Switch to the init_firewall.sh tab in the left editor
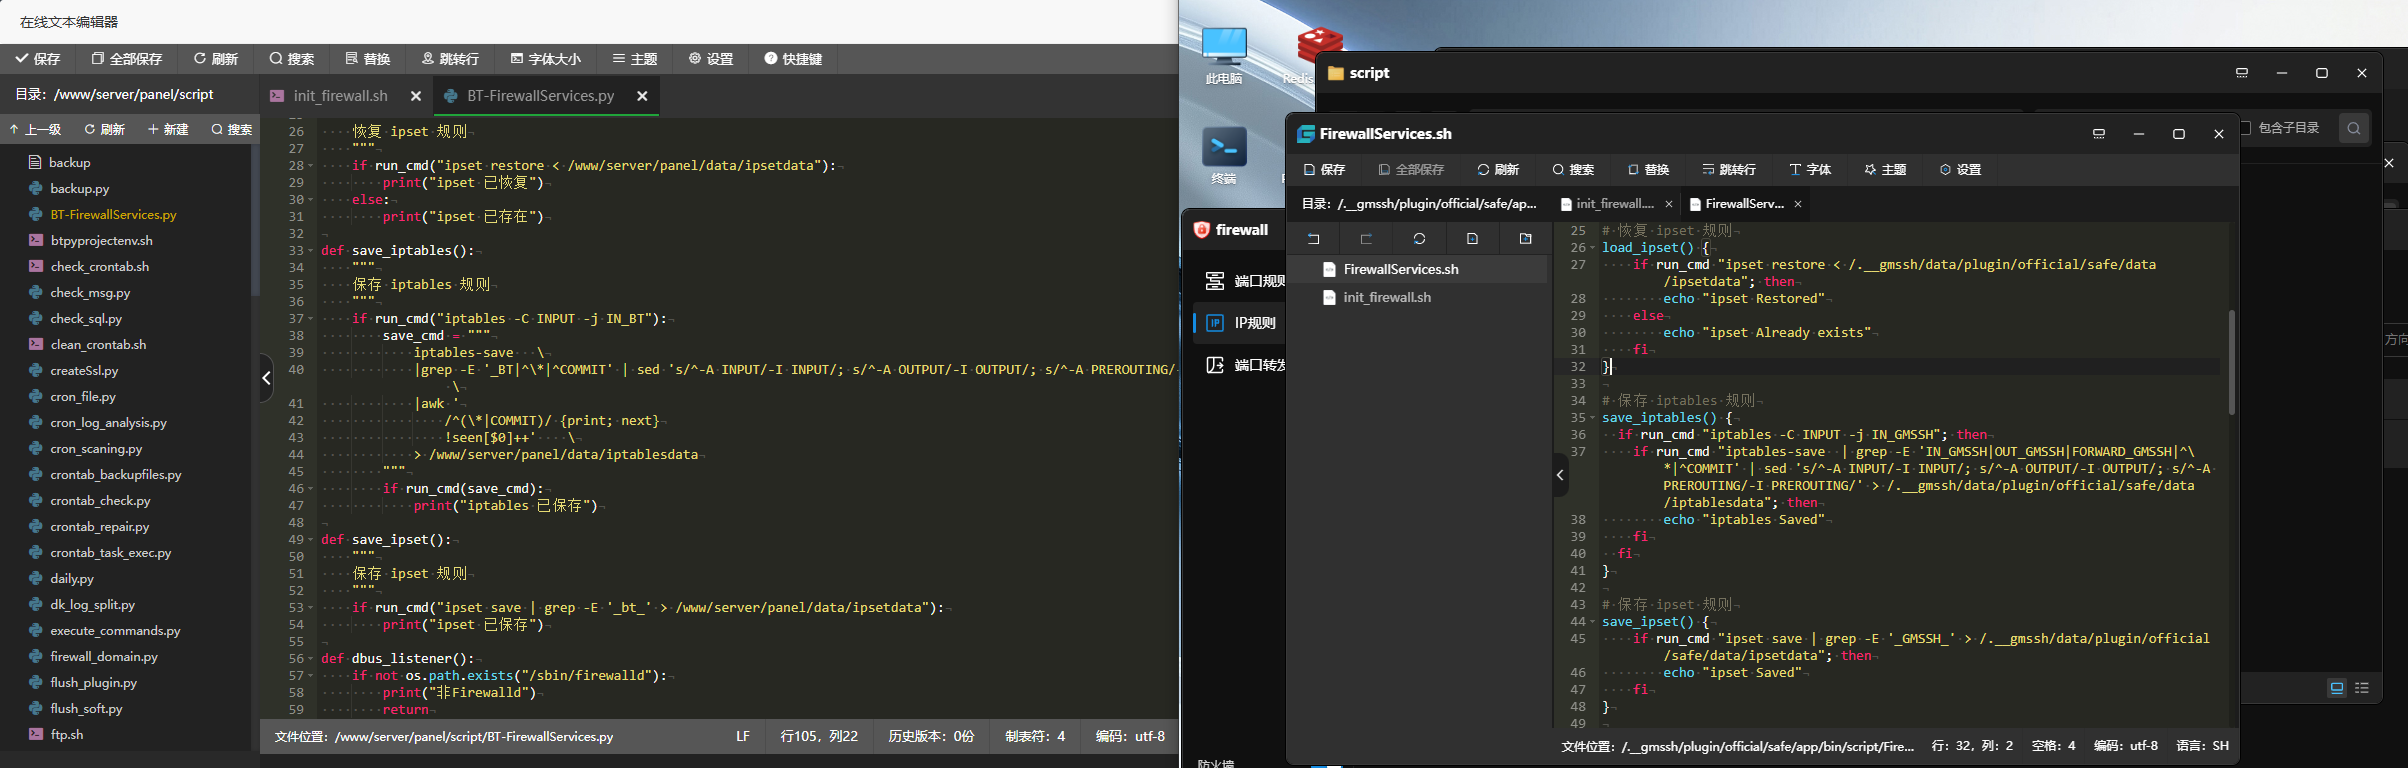Image resolution: width=2408 pixels, height=768 pixels. 340,96
